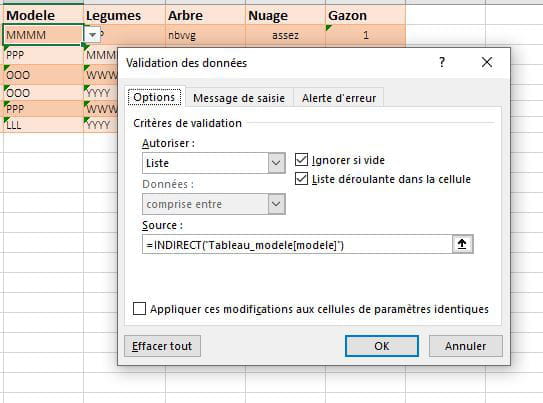Click Effacer tout button
The width and height of the screenshot is (543, 403).
(x=162, y=346)
